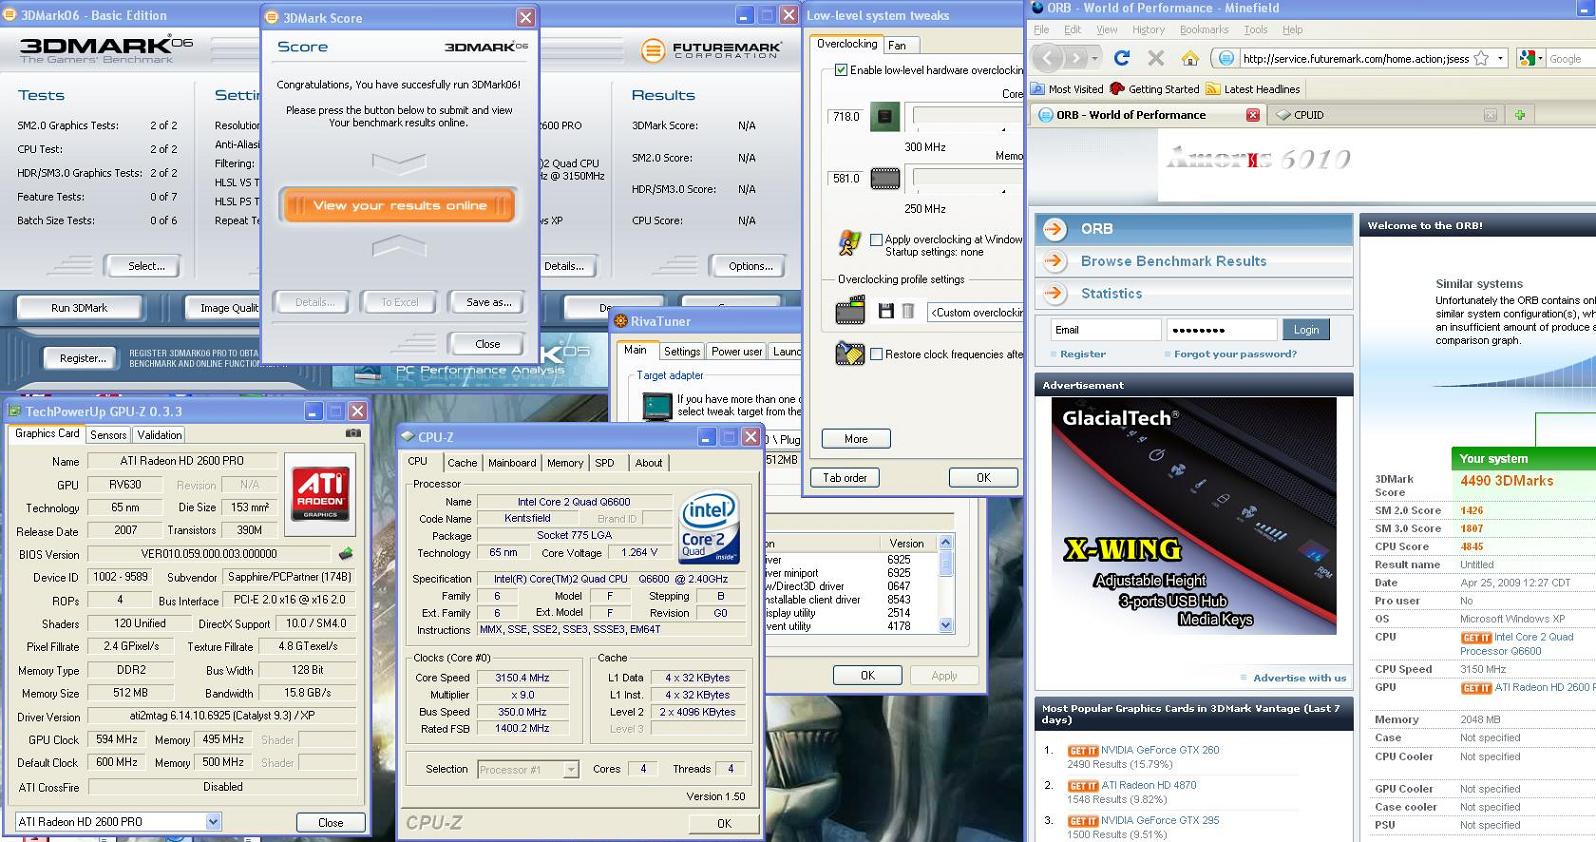
Task: Click the ORB arrow icon
Action: 1054,229
